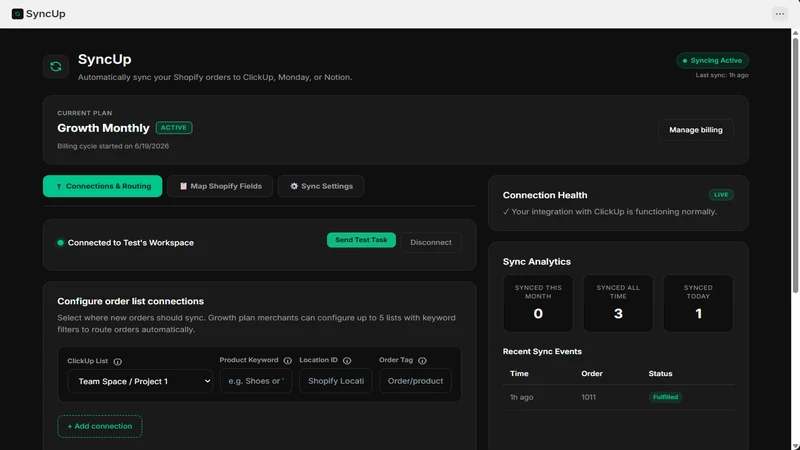Click the Synced This Month card
800x450 pixels.
[538, 304]
